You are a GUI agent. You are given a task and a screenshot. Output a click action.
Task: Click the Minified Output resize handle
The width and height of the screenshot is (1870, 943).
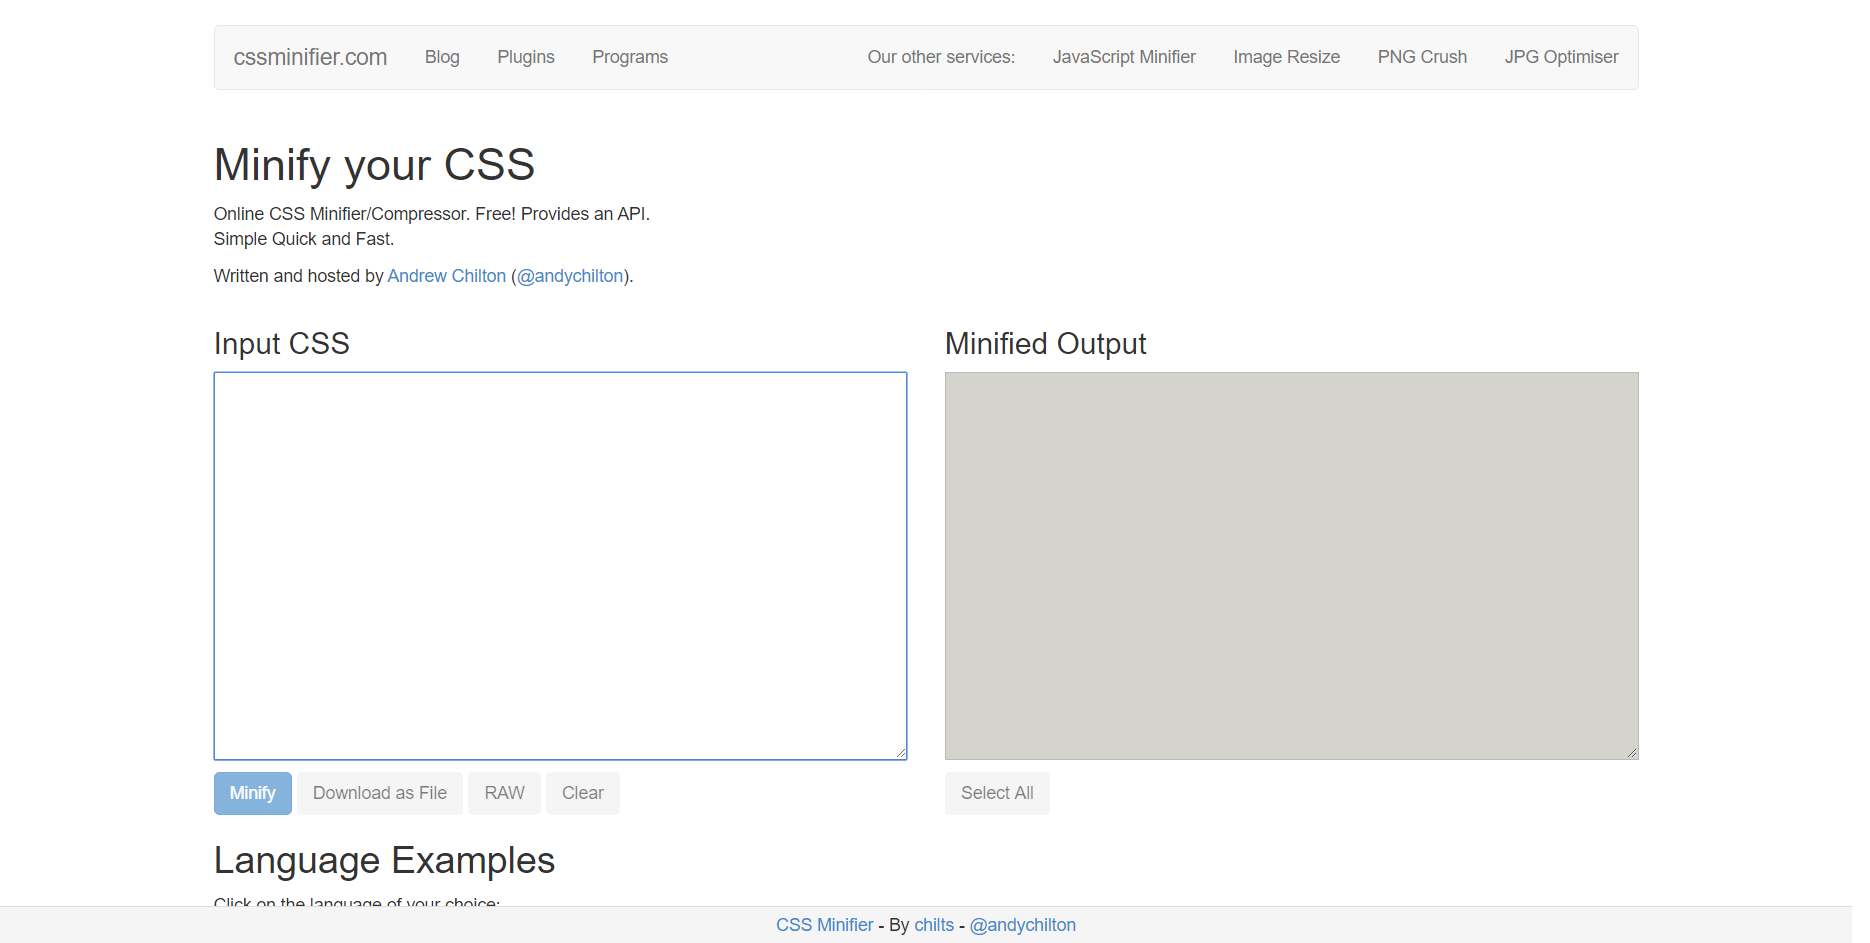click(1631, 753)
